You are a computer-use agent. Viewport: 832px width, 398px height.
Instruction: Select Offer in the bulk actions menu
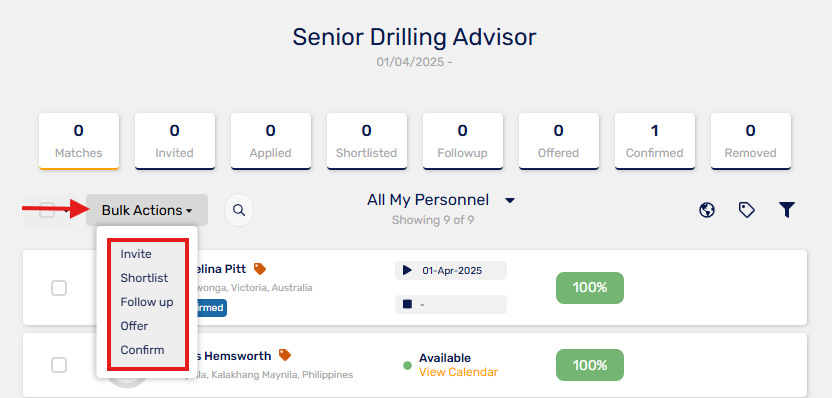(x=134, y=326)
